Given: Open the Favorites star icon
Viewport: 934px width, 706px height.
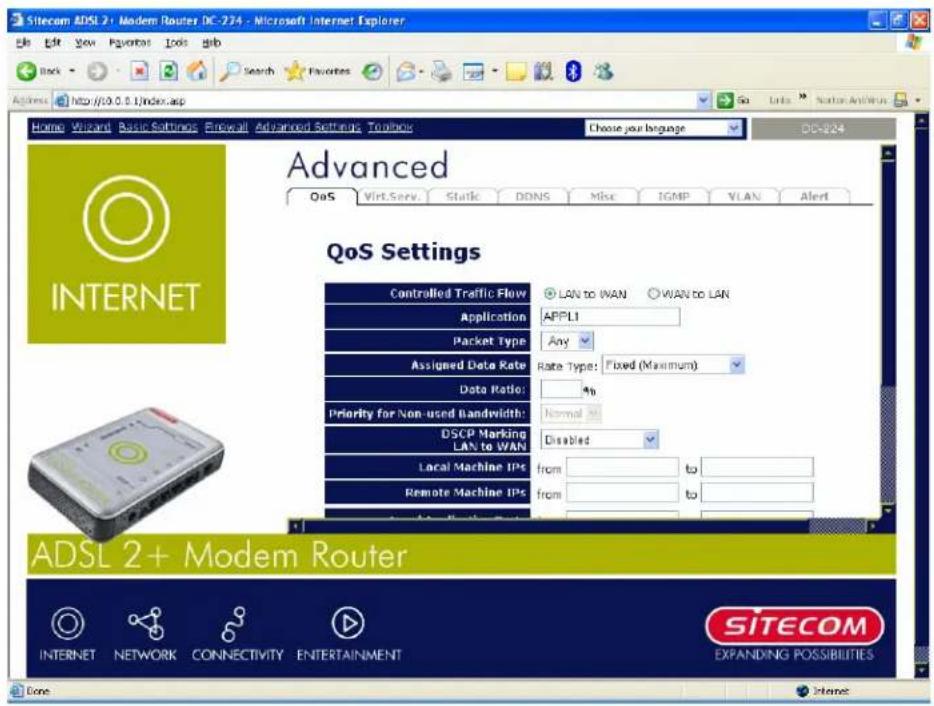Looking at the screenshot, I should point(294,71).
